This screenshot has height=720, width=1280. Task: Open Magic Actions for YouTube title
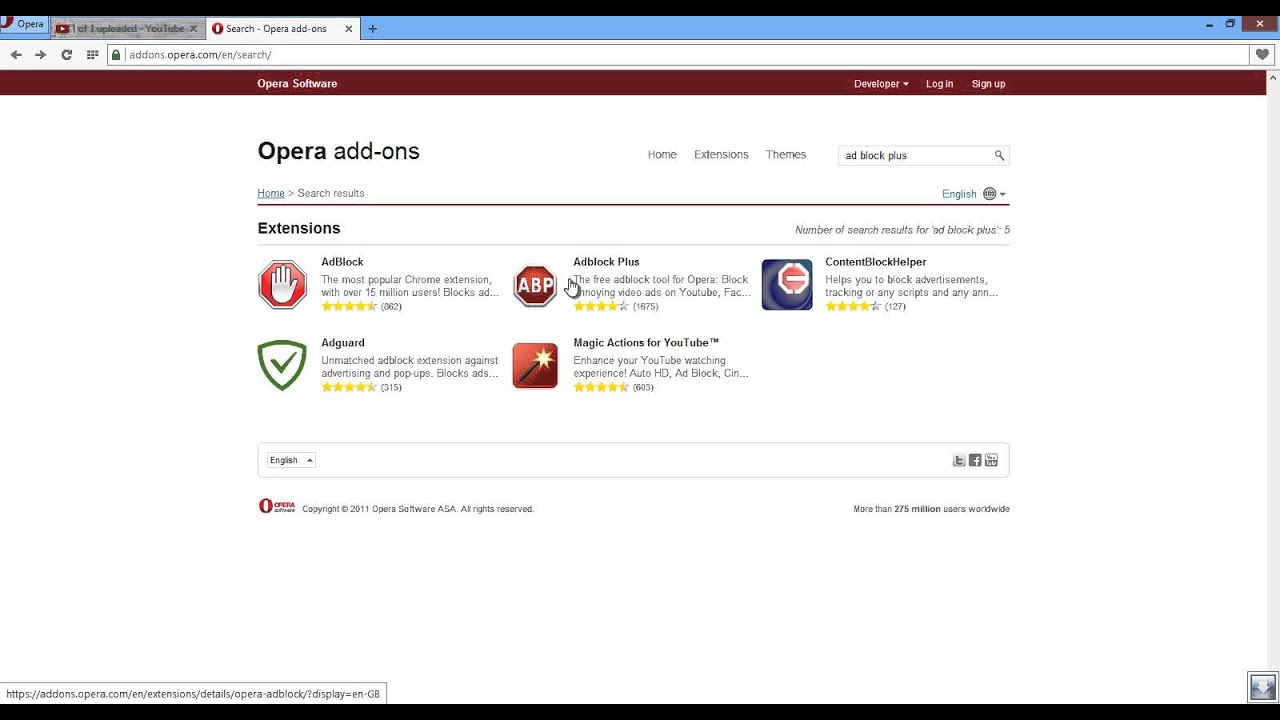click(646, 343)
